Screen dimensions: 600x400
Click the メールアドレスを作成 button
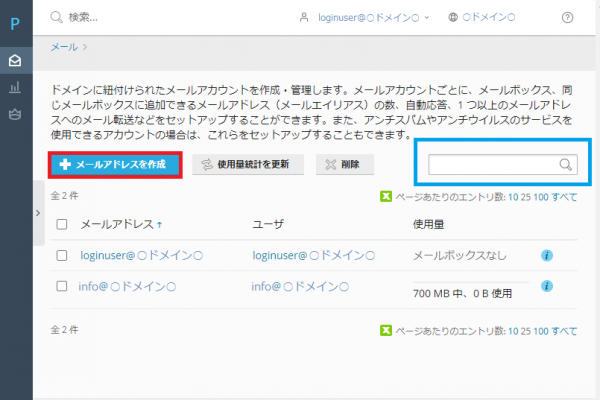pyautogui.click(x=115, y=164)
